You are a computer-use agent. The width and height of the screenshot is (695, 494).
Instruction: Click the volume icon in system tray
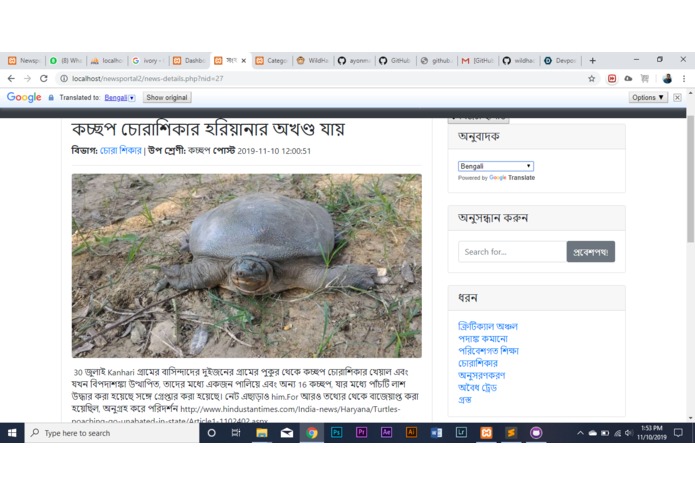point(629,433)
